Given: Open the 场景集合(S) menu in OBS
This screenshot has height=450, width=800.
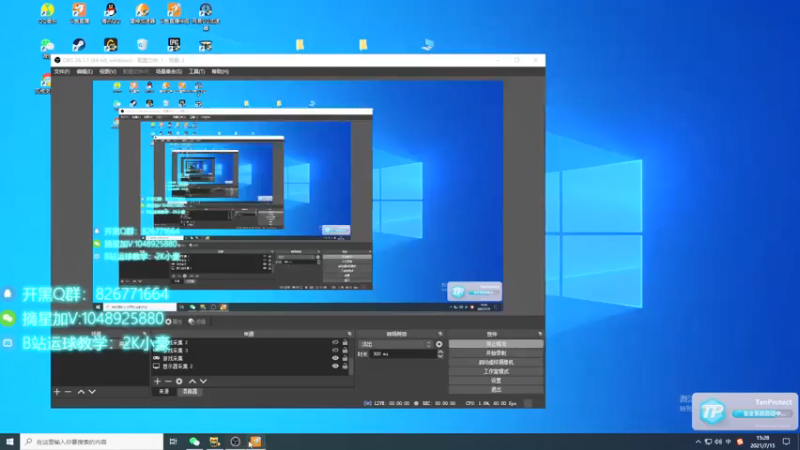Looking at the screenshot, I should 168,71.
